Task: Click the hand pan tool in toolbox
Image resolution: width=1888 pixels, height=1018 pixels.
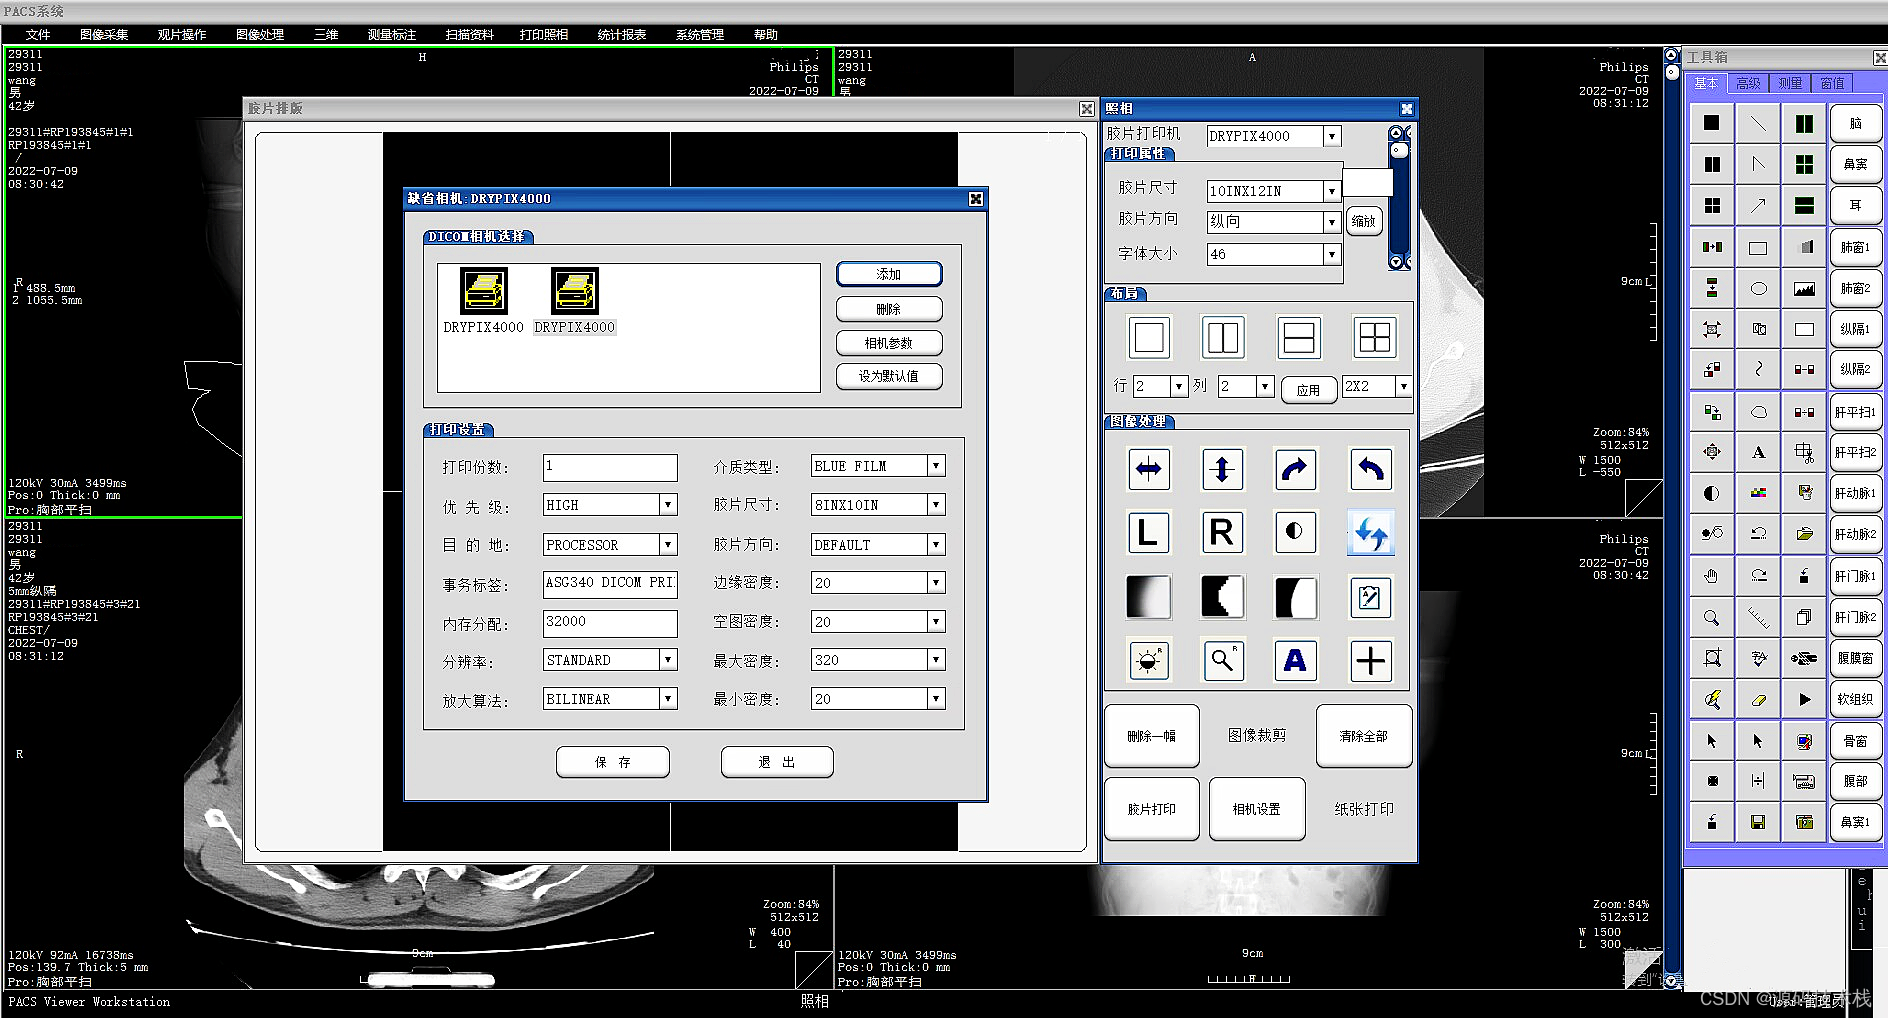Action: click(x=1712, y=576)
